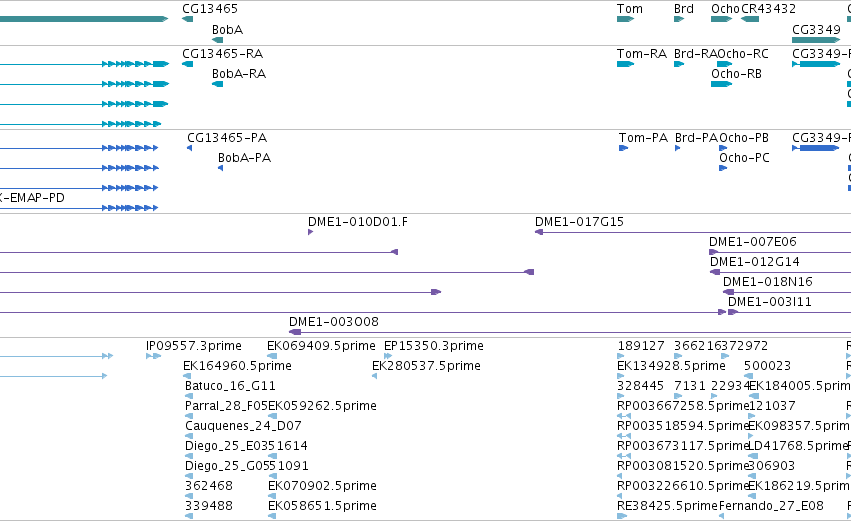851x521 pixels.
Task: Click the CG3349 gene label
Action: (x=816, y=30)
